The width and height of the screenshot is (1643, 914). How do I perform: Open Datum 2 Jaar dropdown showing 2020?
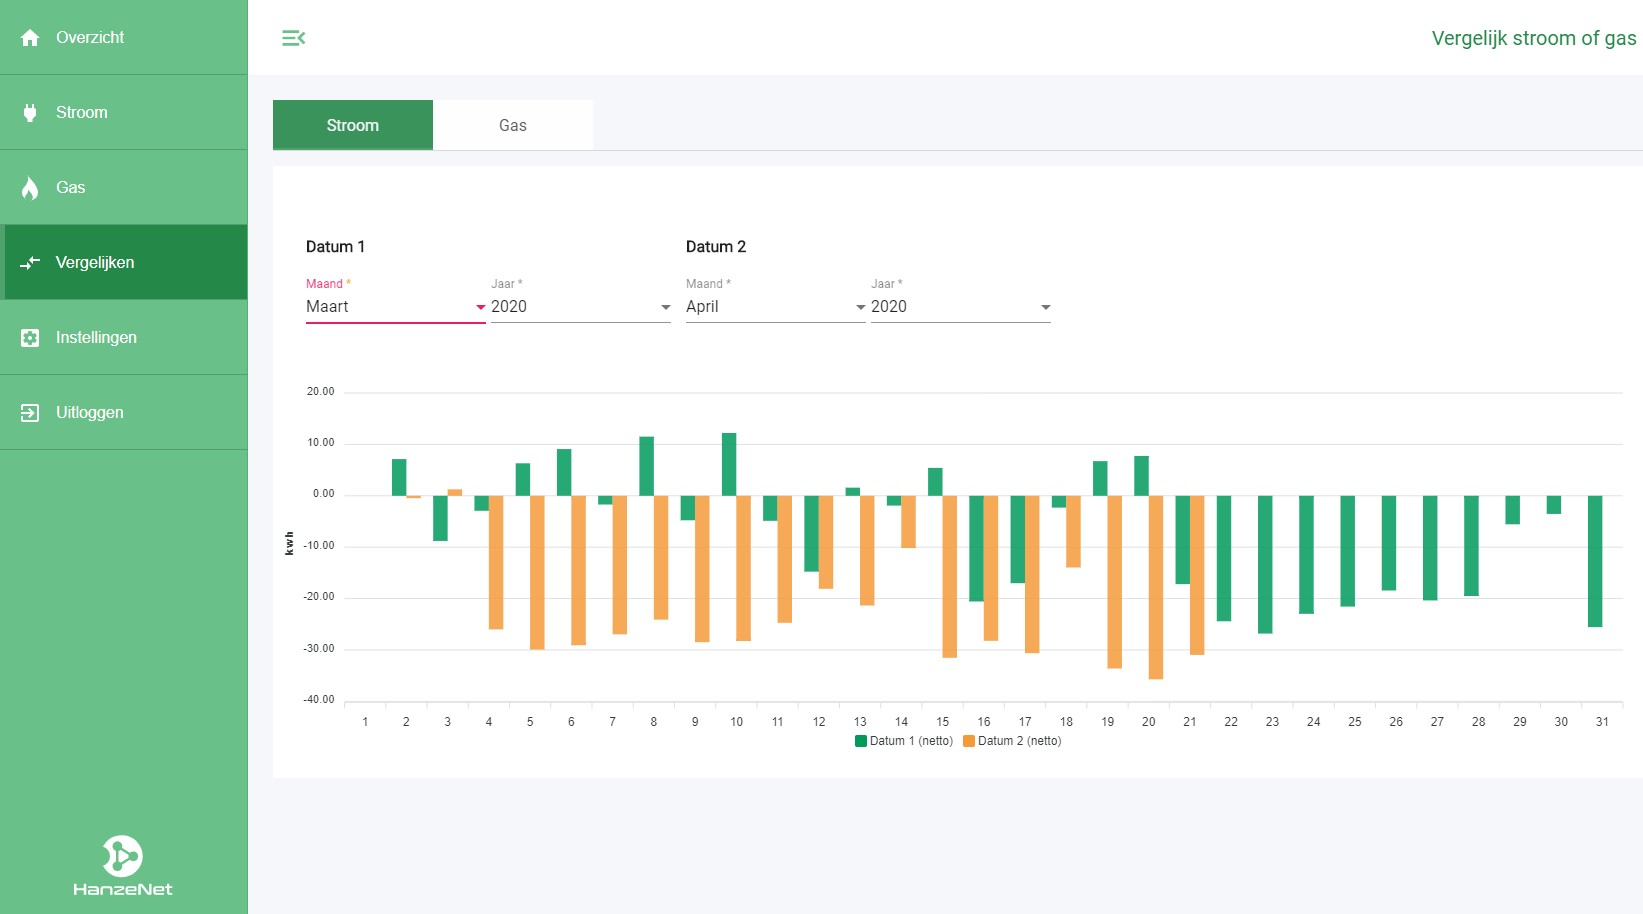(961, 307)
